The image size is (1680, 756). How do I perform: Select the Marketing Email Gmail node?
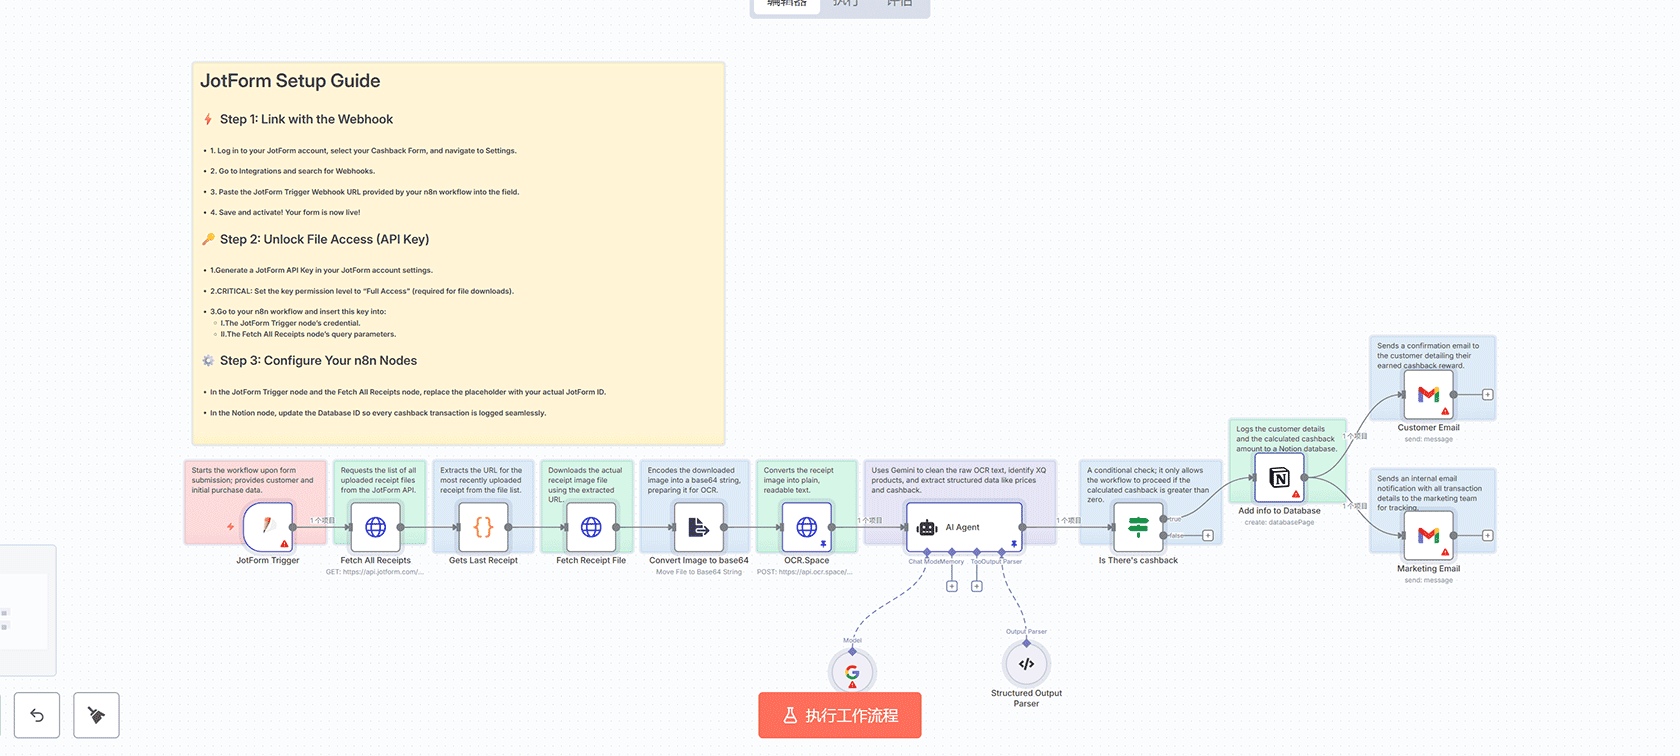(x=1428, y=536)
